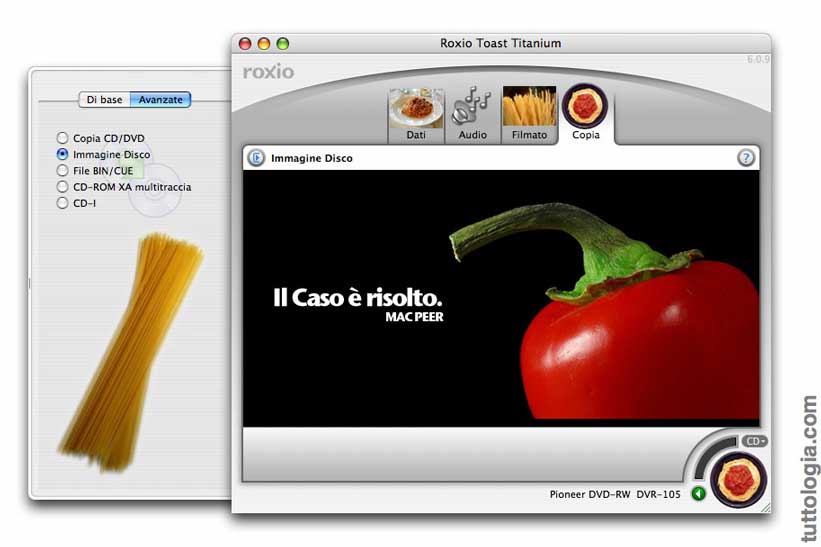
Task: Select the Immagine Disco radio button
Action: click(104, 154)
